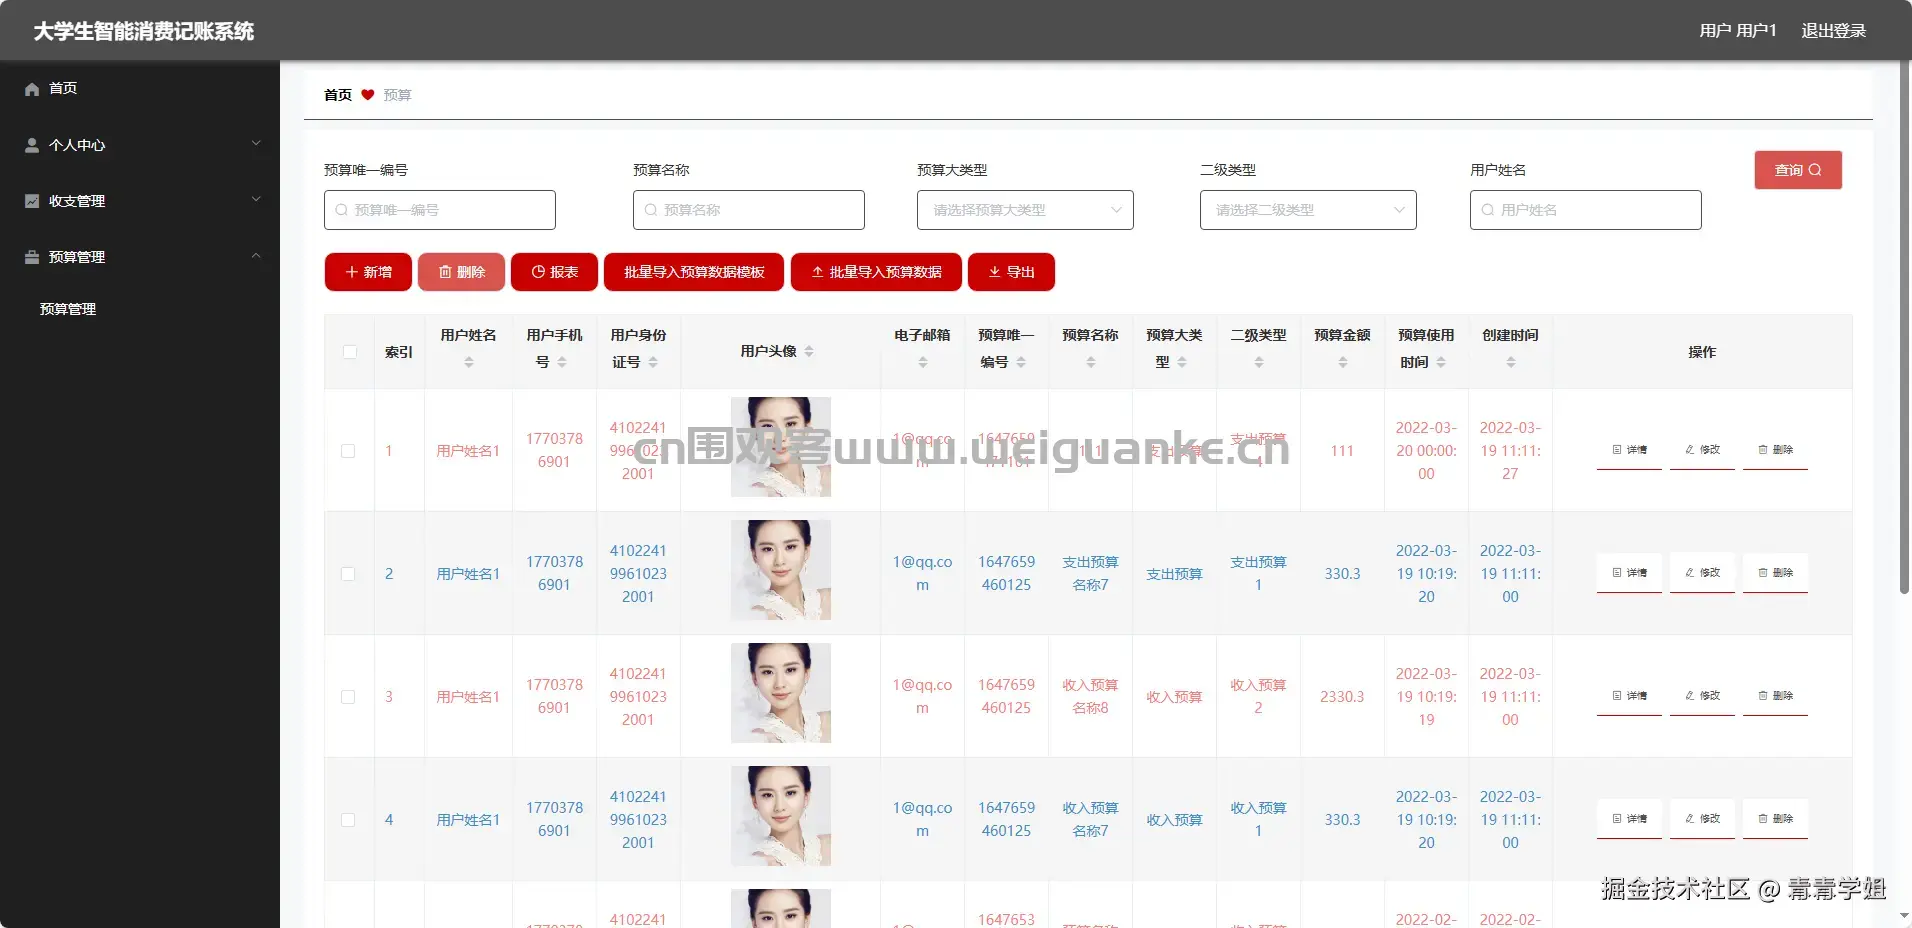Sort table by 二级类型 column arrows
Image resolution: width=1912 pixels, height=928 pixels.
point(1259,362)
